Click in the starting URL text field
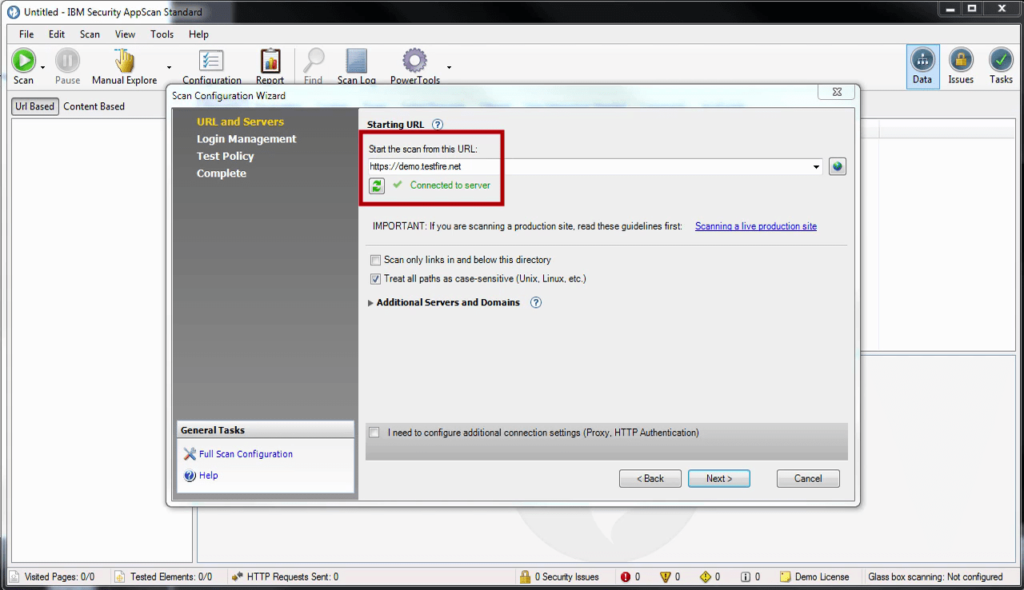 [588, 167]
